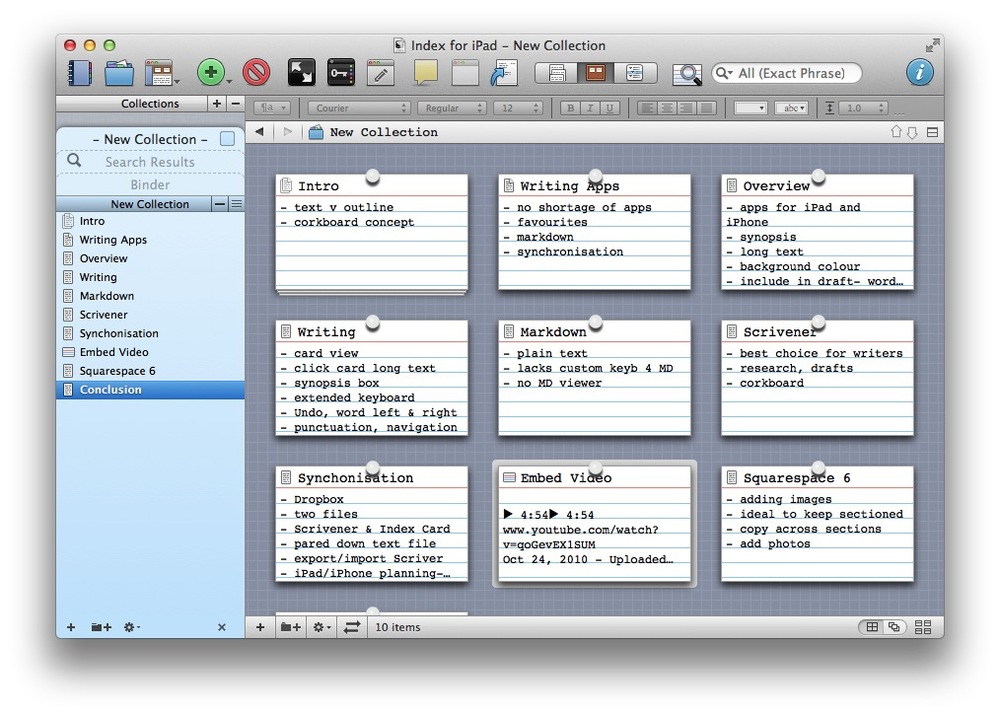Image resolution: width=1000 pixels, height=716 pixels.
Task: Click the All (Exact Phrase) search field
Action: pyautogui.click(x=786, y=73)
